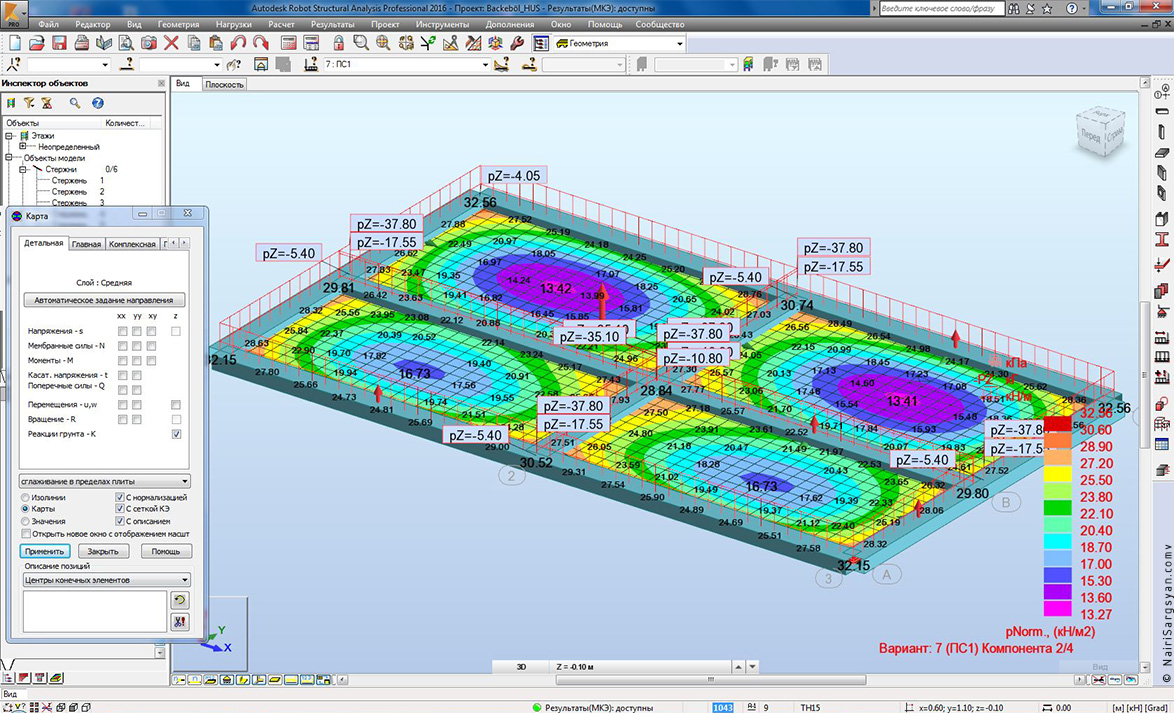Click the star favorites icon in title bar
This screenshot has height=713, width=1174.
[1046, 8]
